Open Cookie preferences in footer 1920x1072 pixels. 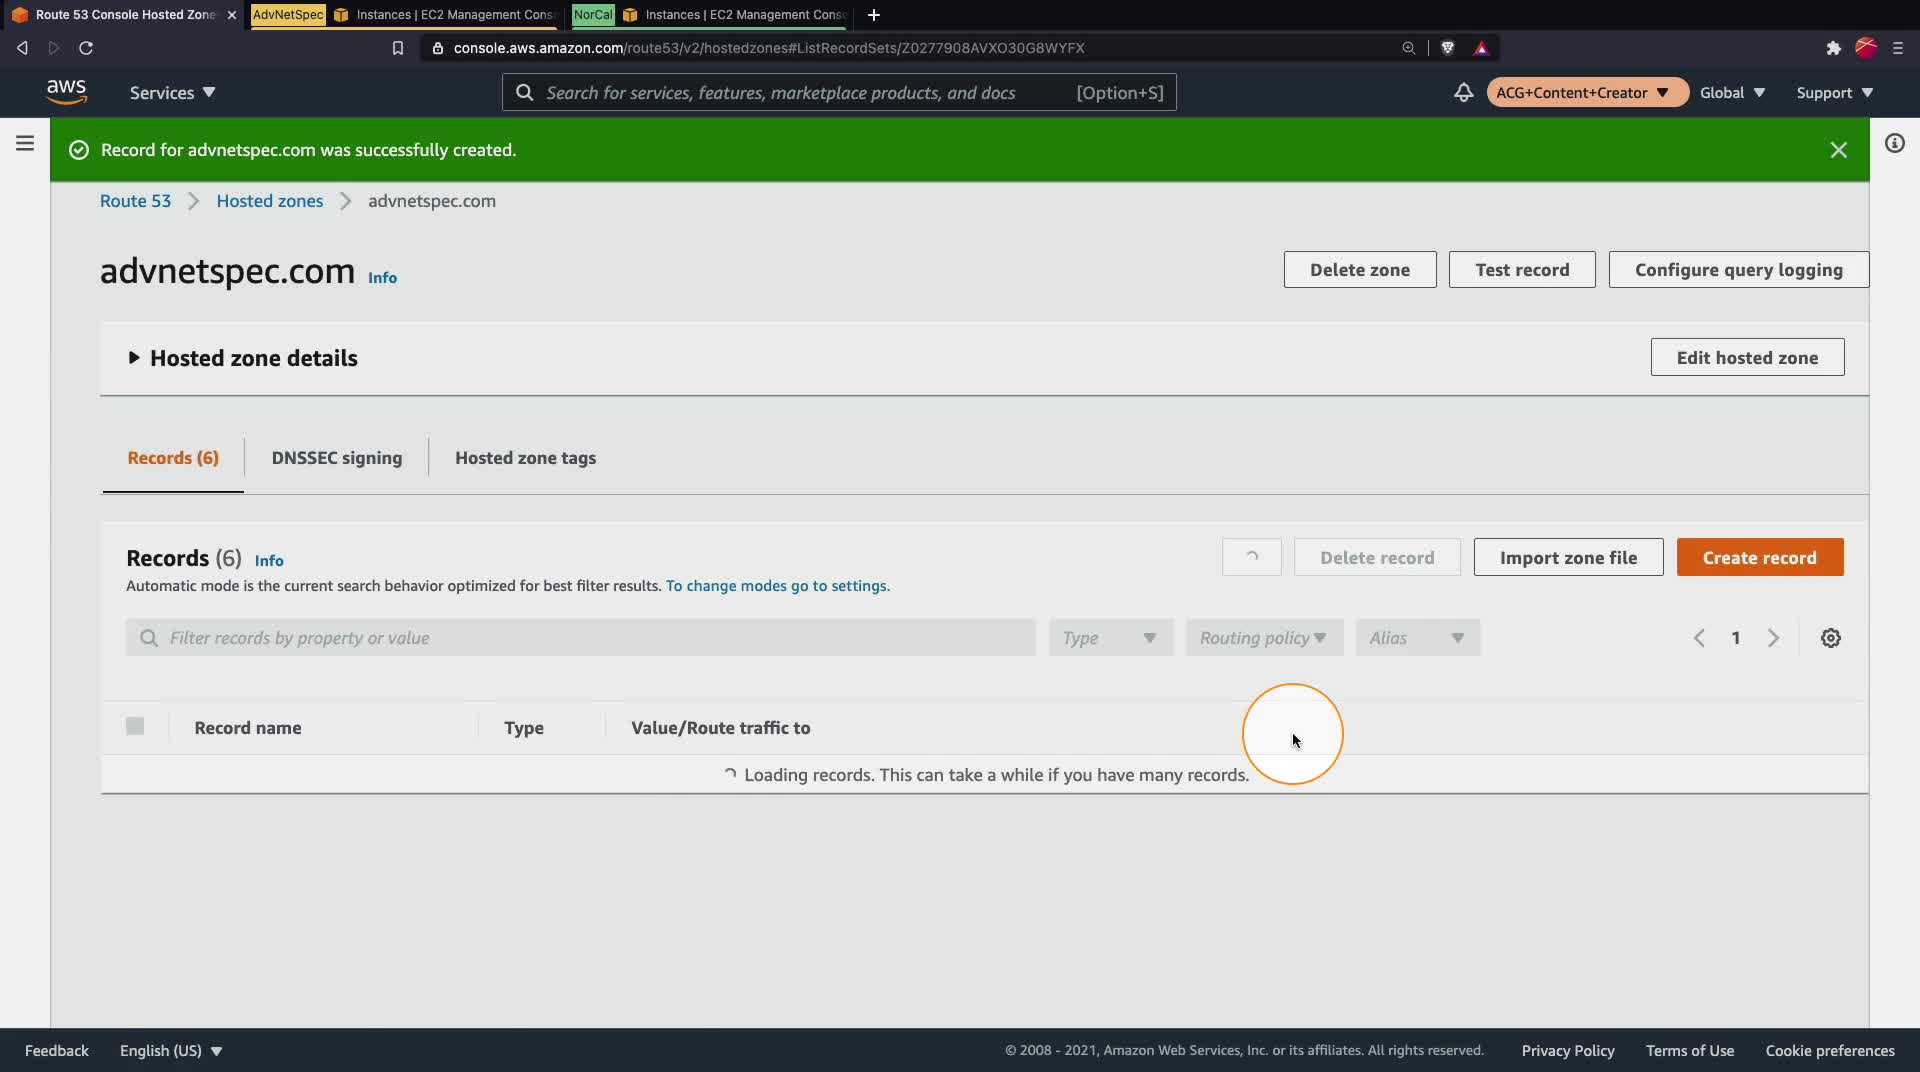(1830, 1050)
